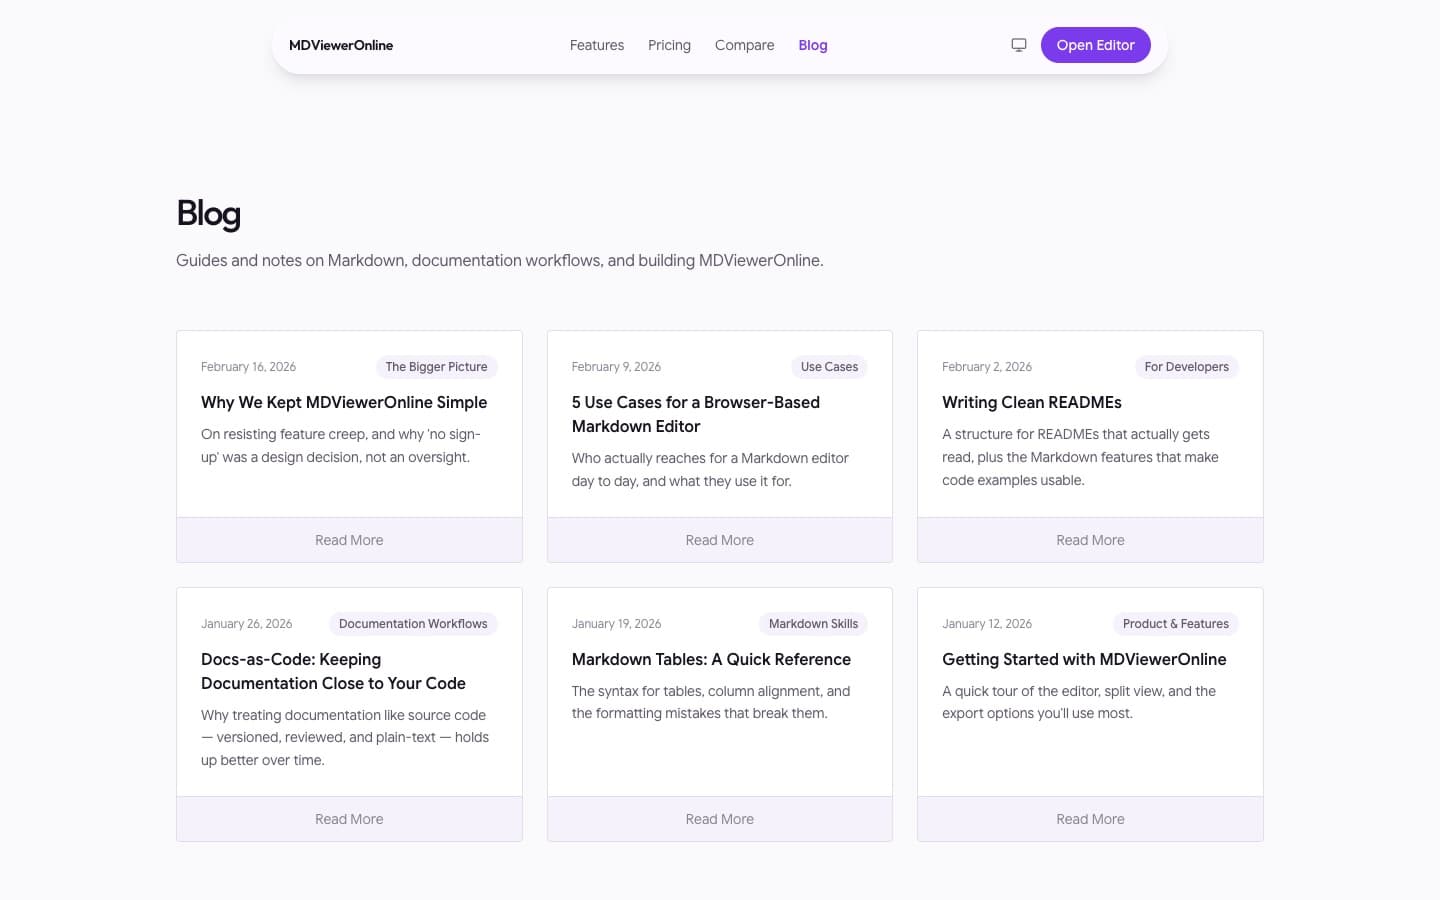1440x900 pixels.
Task: Click the date 'January 19, 2026'
Action: tap(616, 624)
